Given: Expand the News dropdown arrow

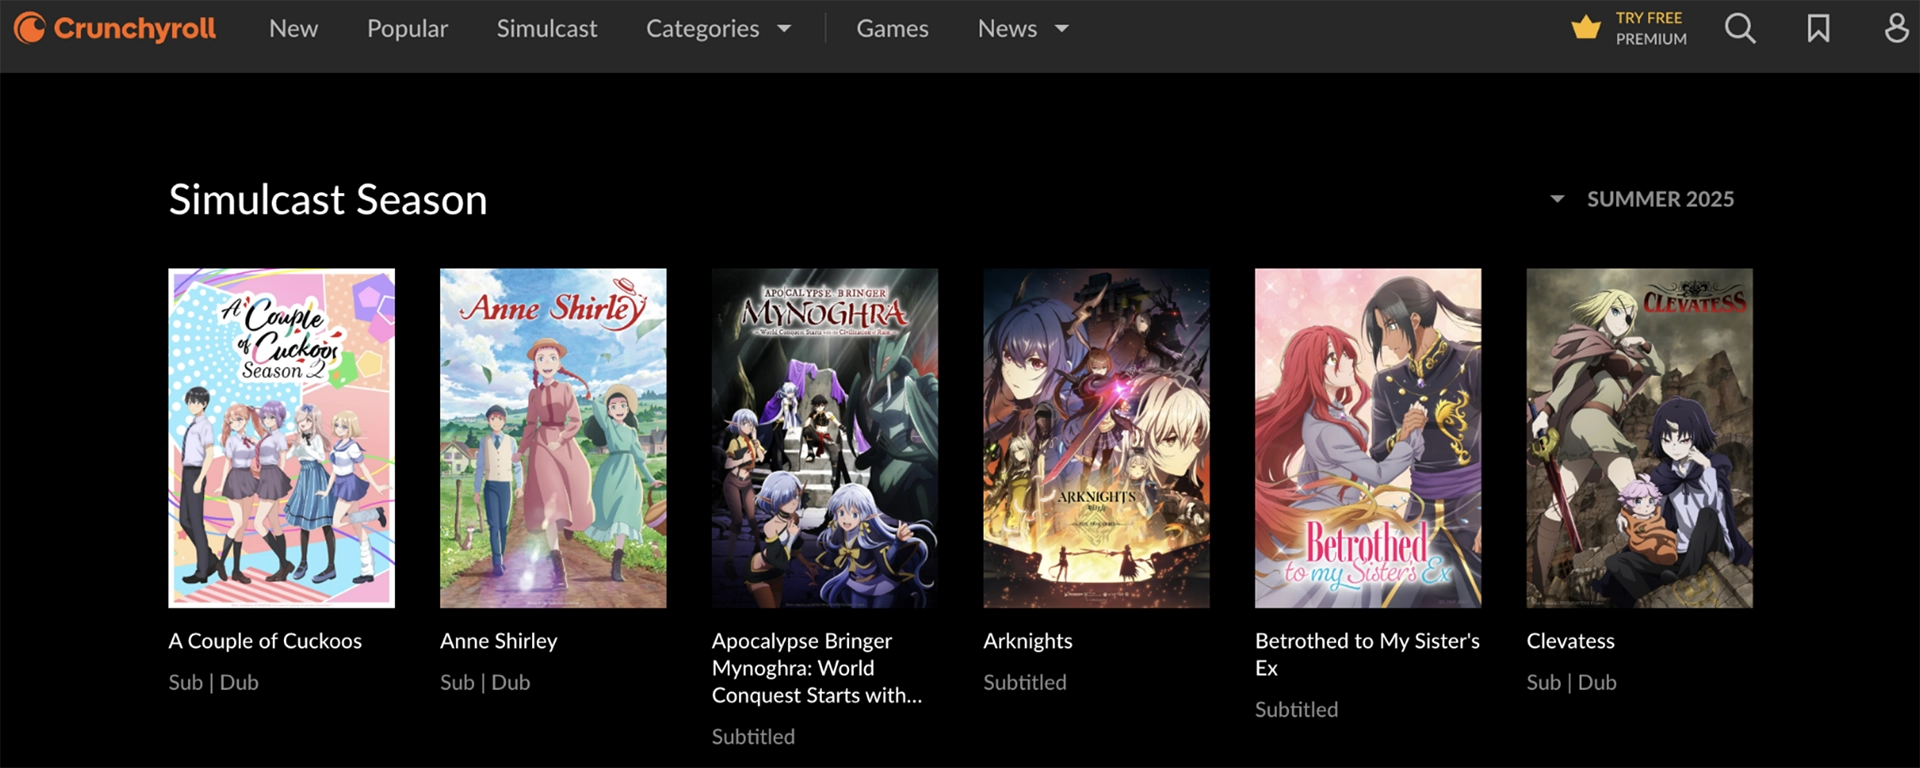Looking at the screenshot, I should click(x=1062, y=29).
